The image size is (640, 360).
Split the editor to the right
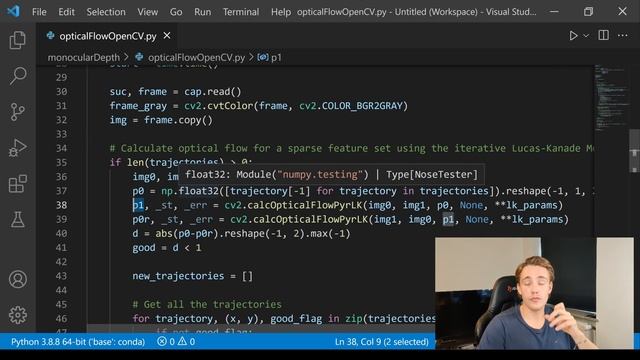(603, 36)
